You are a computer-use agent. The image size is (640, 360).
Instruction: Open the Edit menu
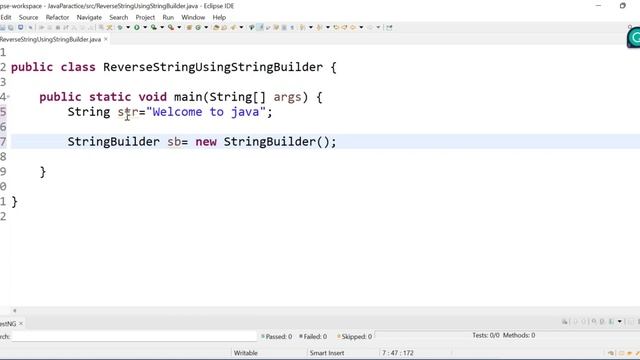tap(6, 17)
